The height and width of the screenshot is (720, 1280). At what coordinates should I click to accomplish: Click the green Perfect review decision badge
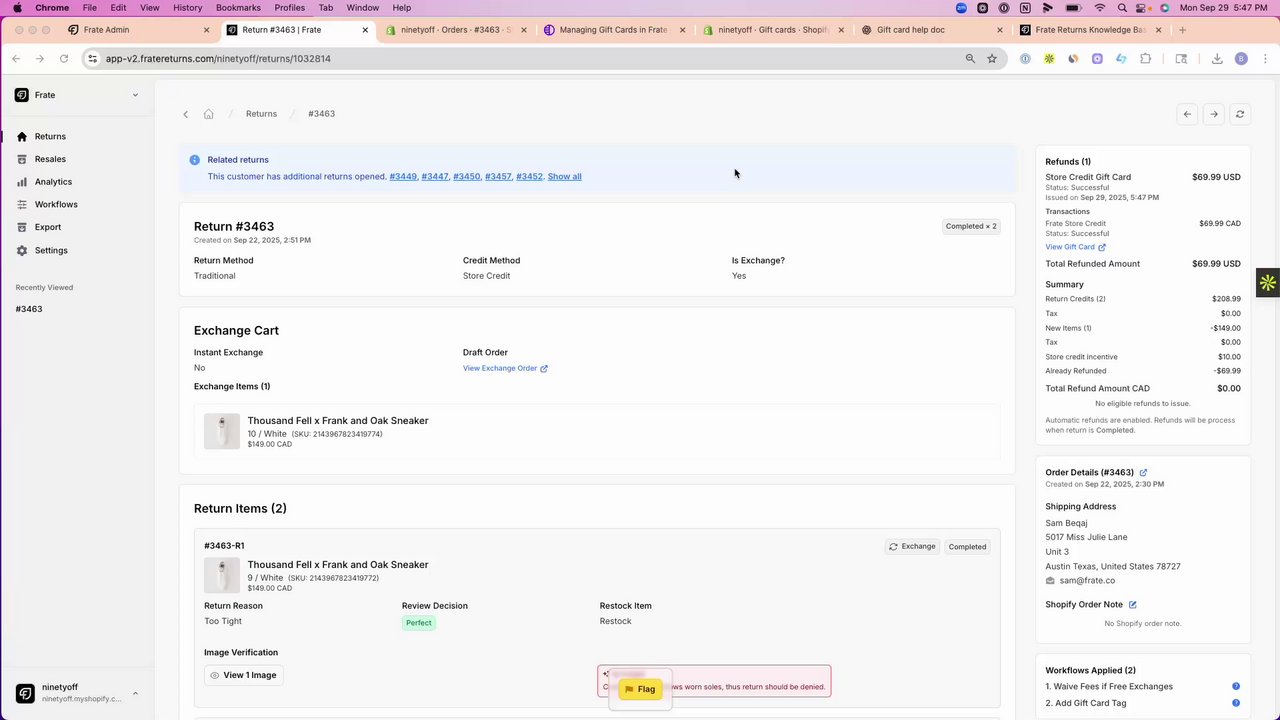pyautogui.click(x=419, y=623)
